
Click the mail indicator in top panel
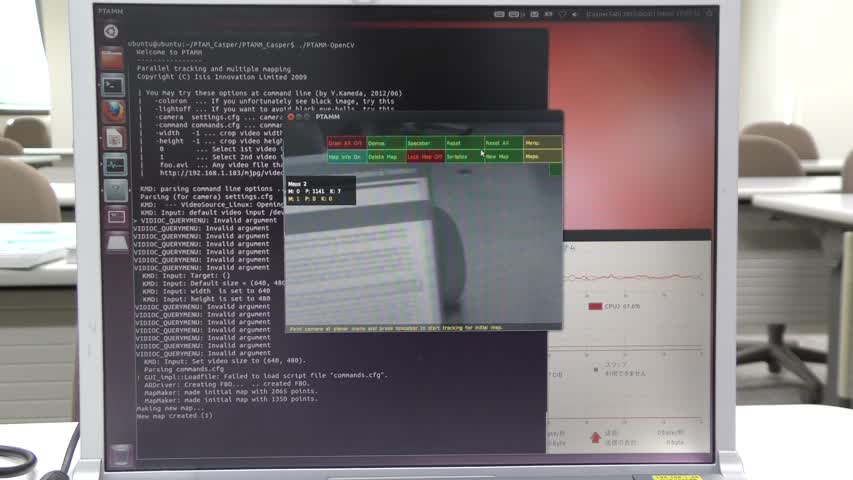pyautogui.click(x=534, y=14)
